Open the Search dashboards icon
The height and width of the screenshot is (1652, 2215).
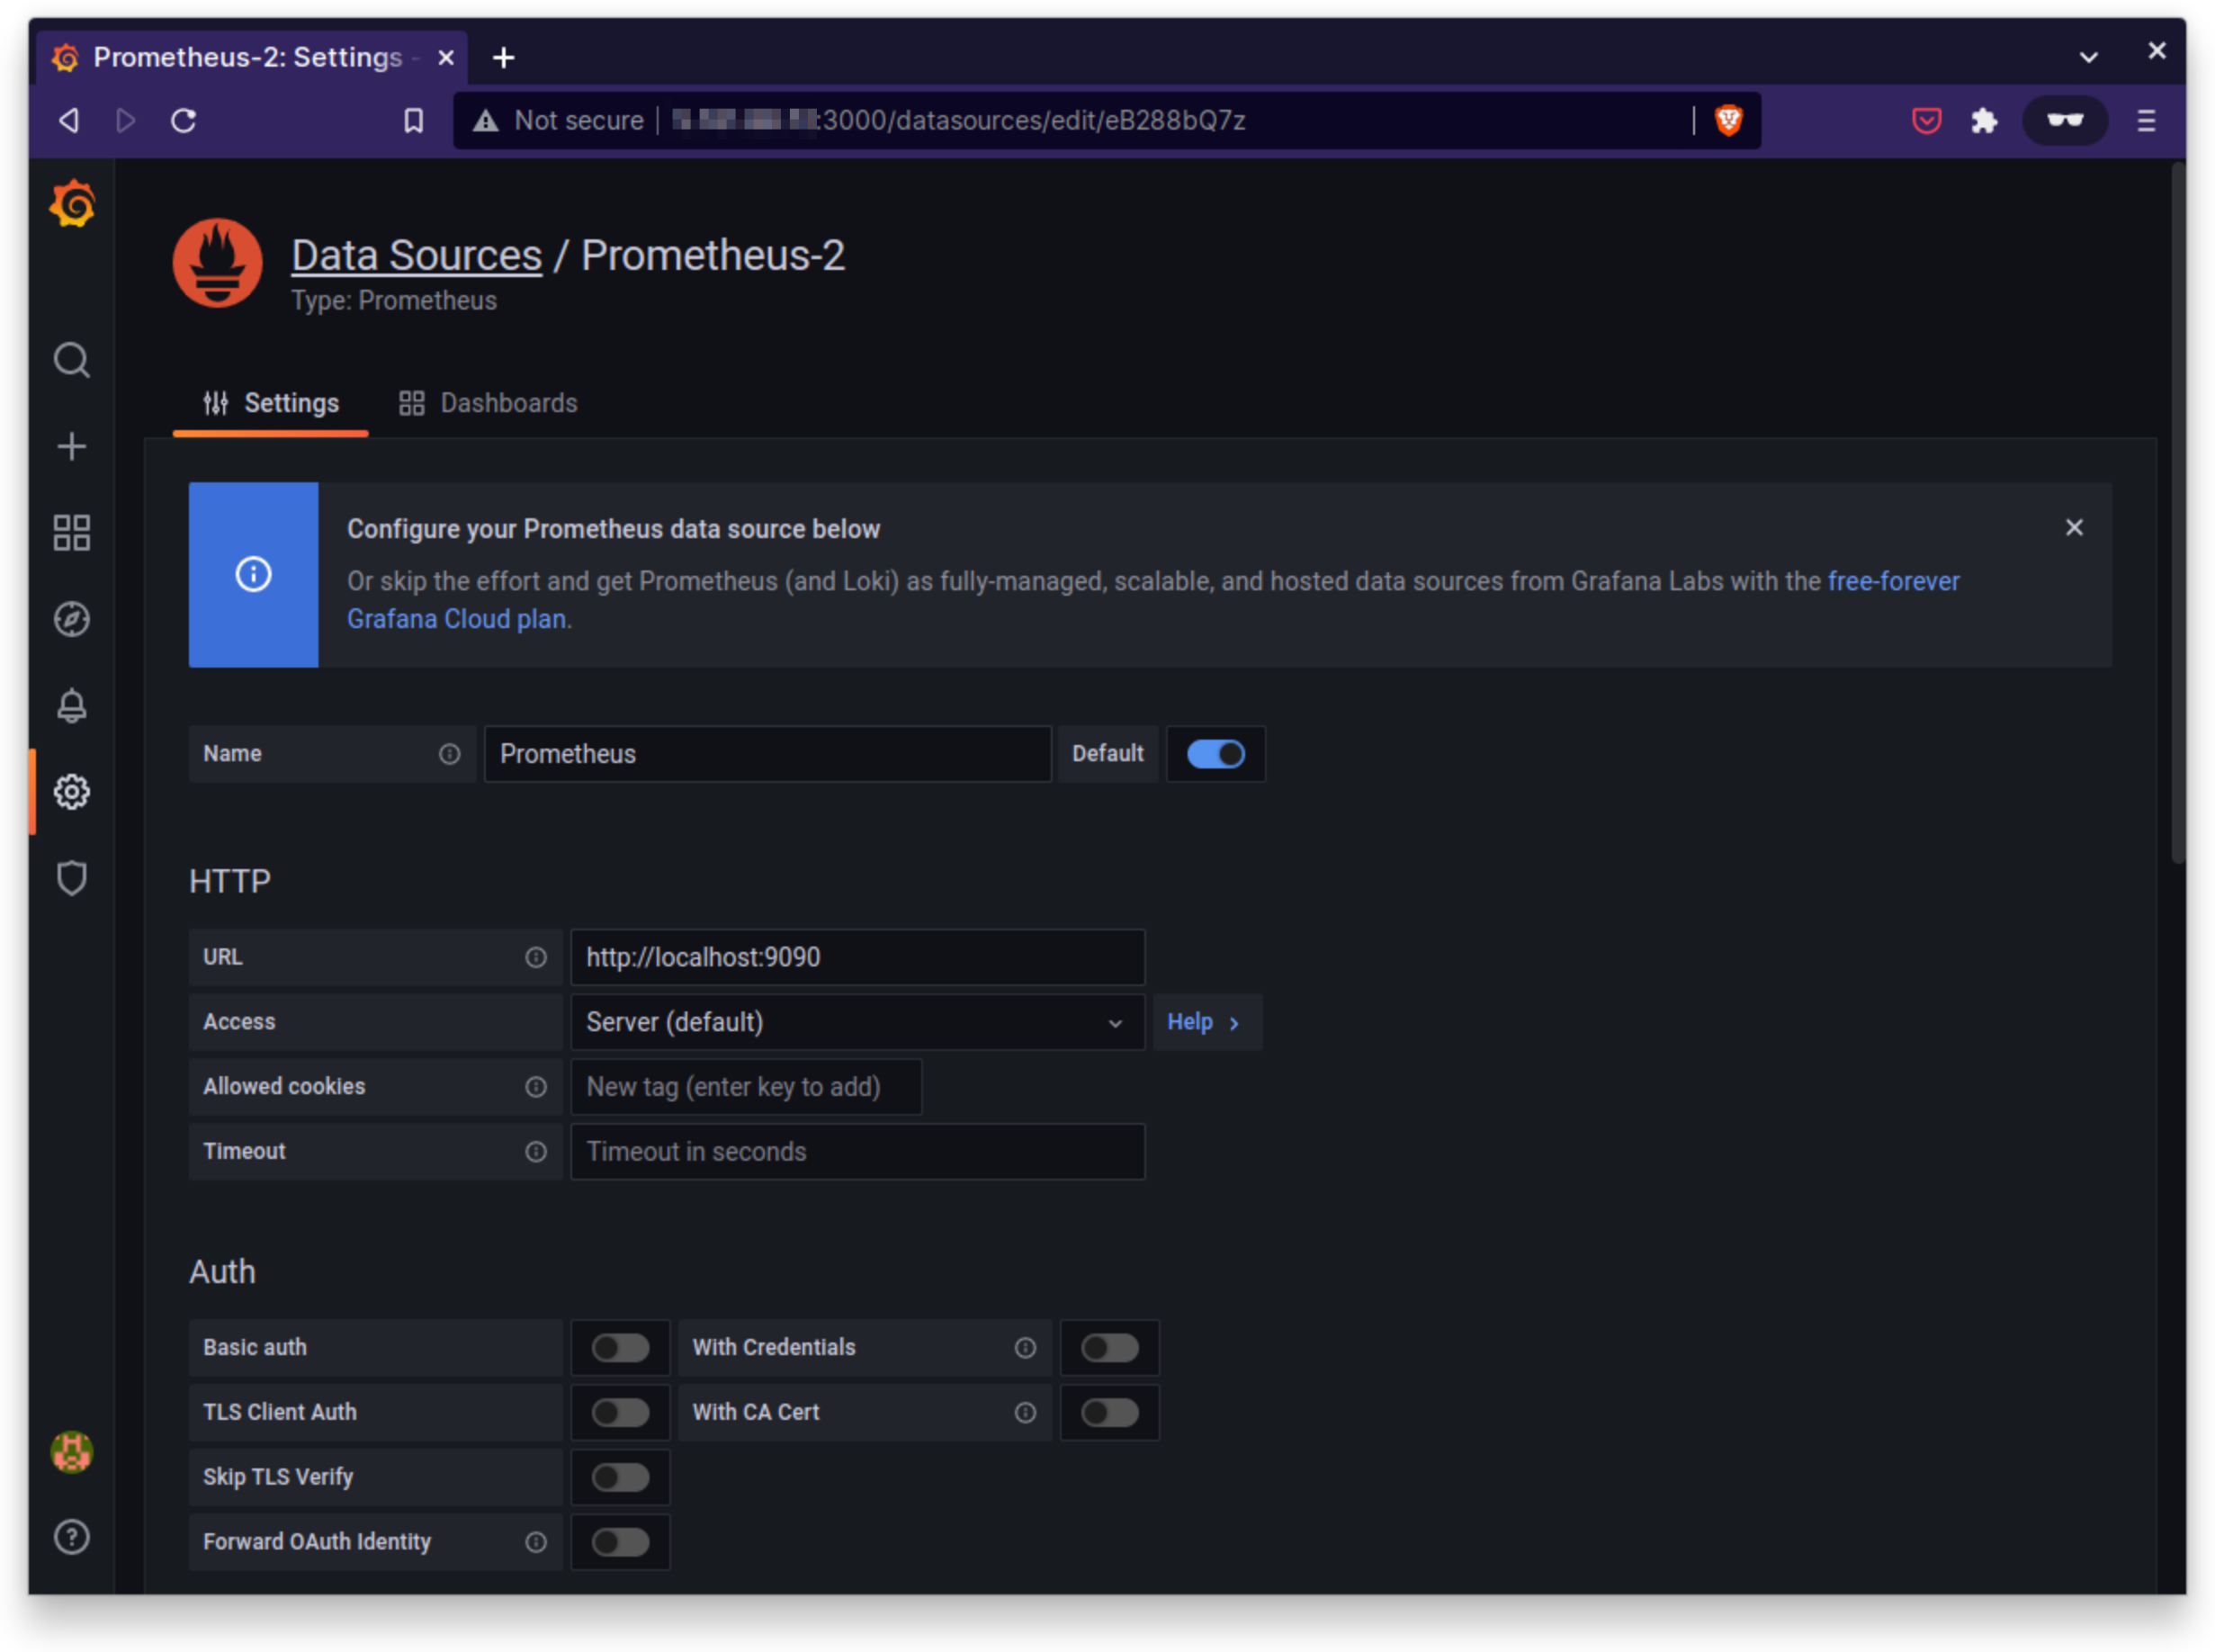(71, 360)
